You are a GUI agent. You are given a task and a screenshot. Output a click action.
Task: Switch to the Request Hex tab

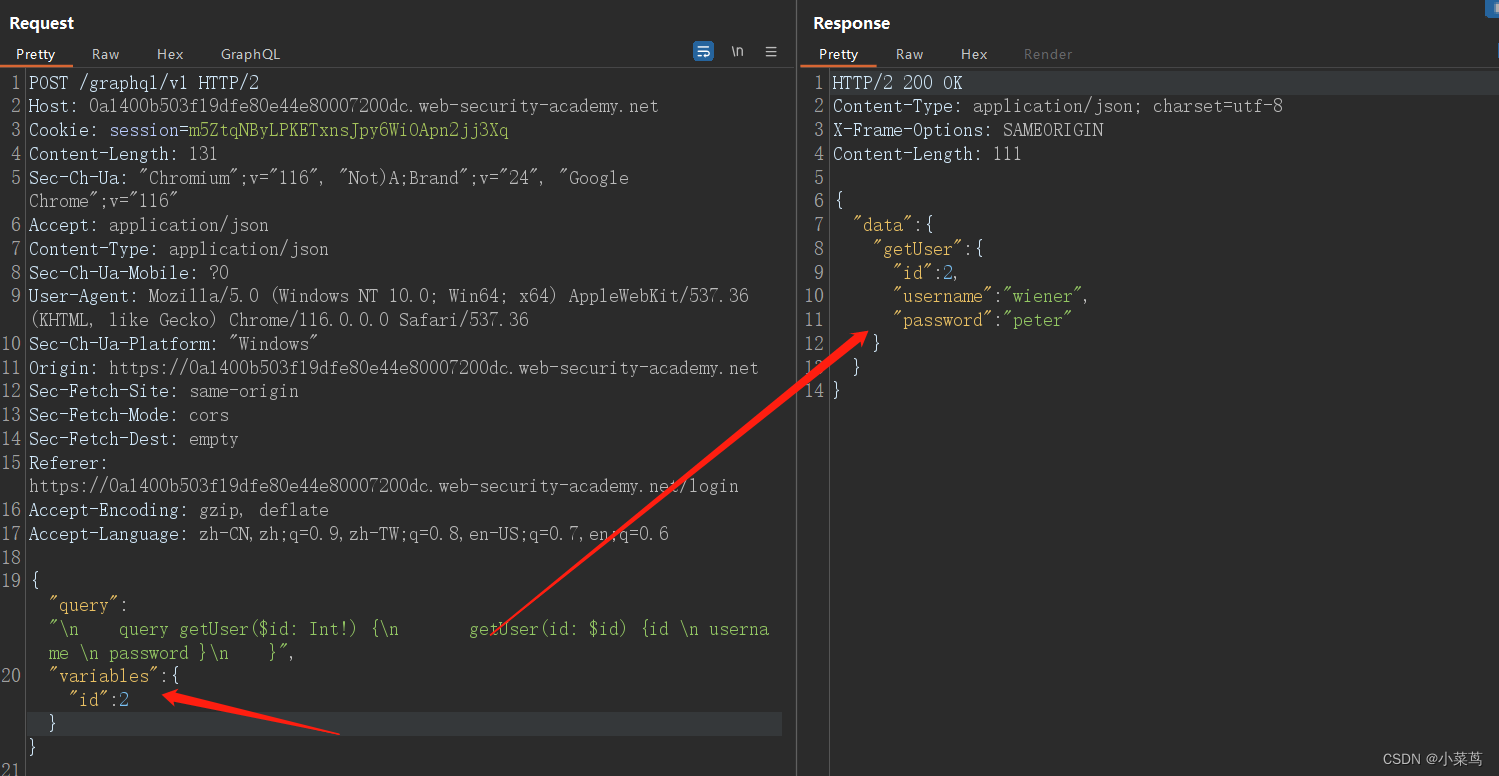[x=170, y=54]
